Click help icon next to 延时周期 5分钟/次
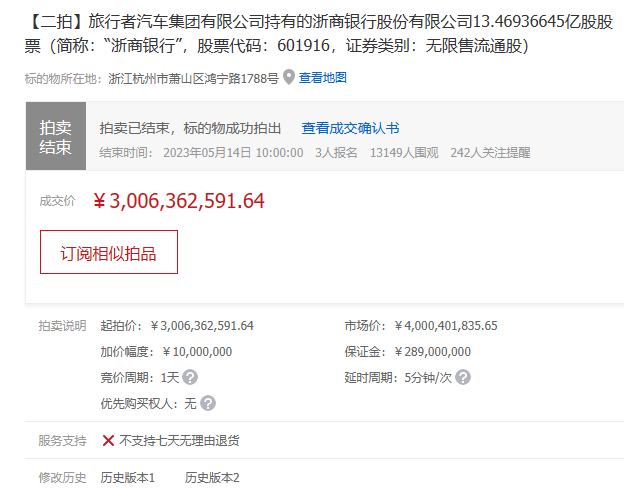This screenshot has width=624, height=497. pyautogui.click(x=463, y=377)
